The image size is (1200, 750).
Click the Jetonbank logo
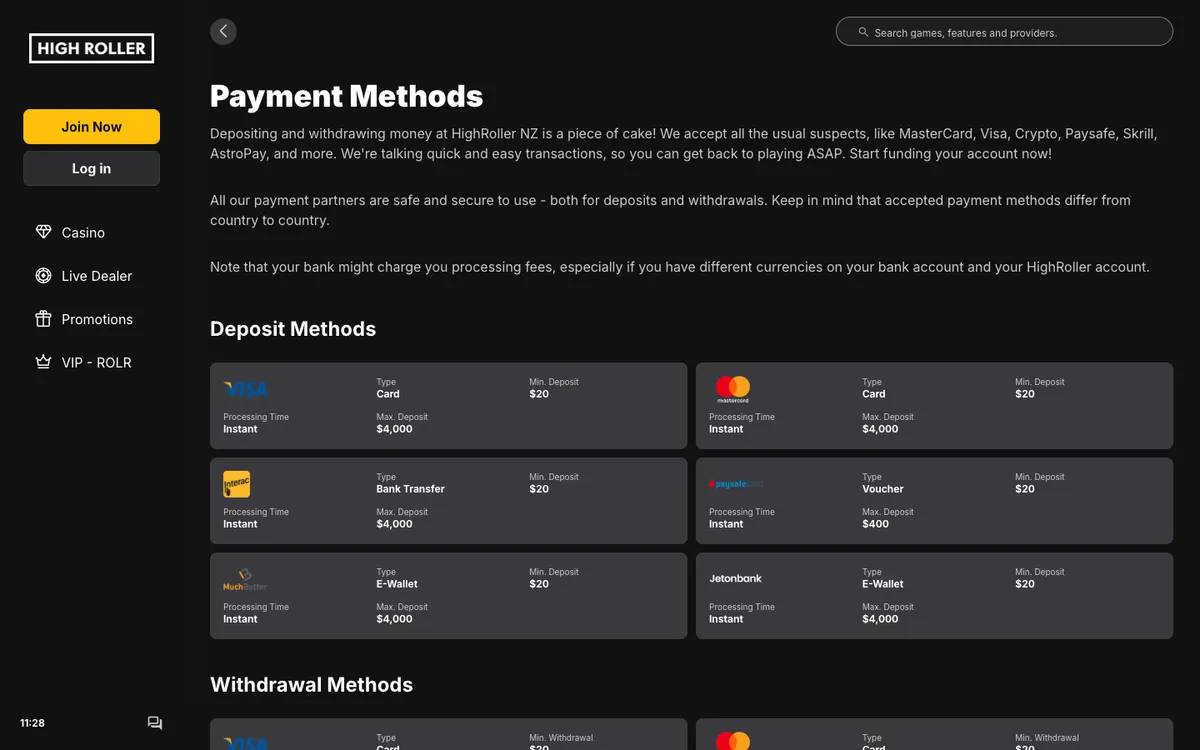[735, 578]
